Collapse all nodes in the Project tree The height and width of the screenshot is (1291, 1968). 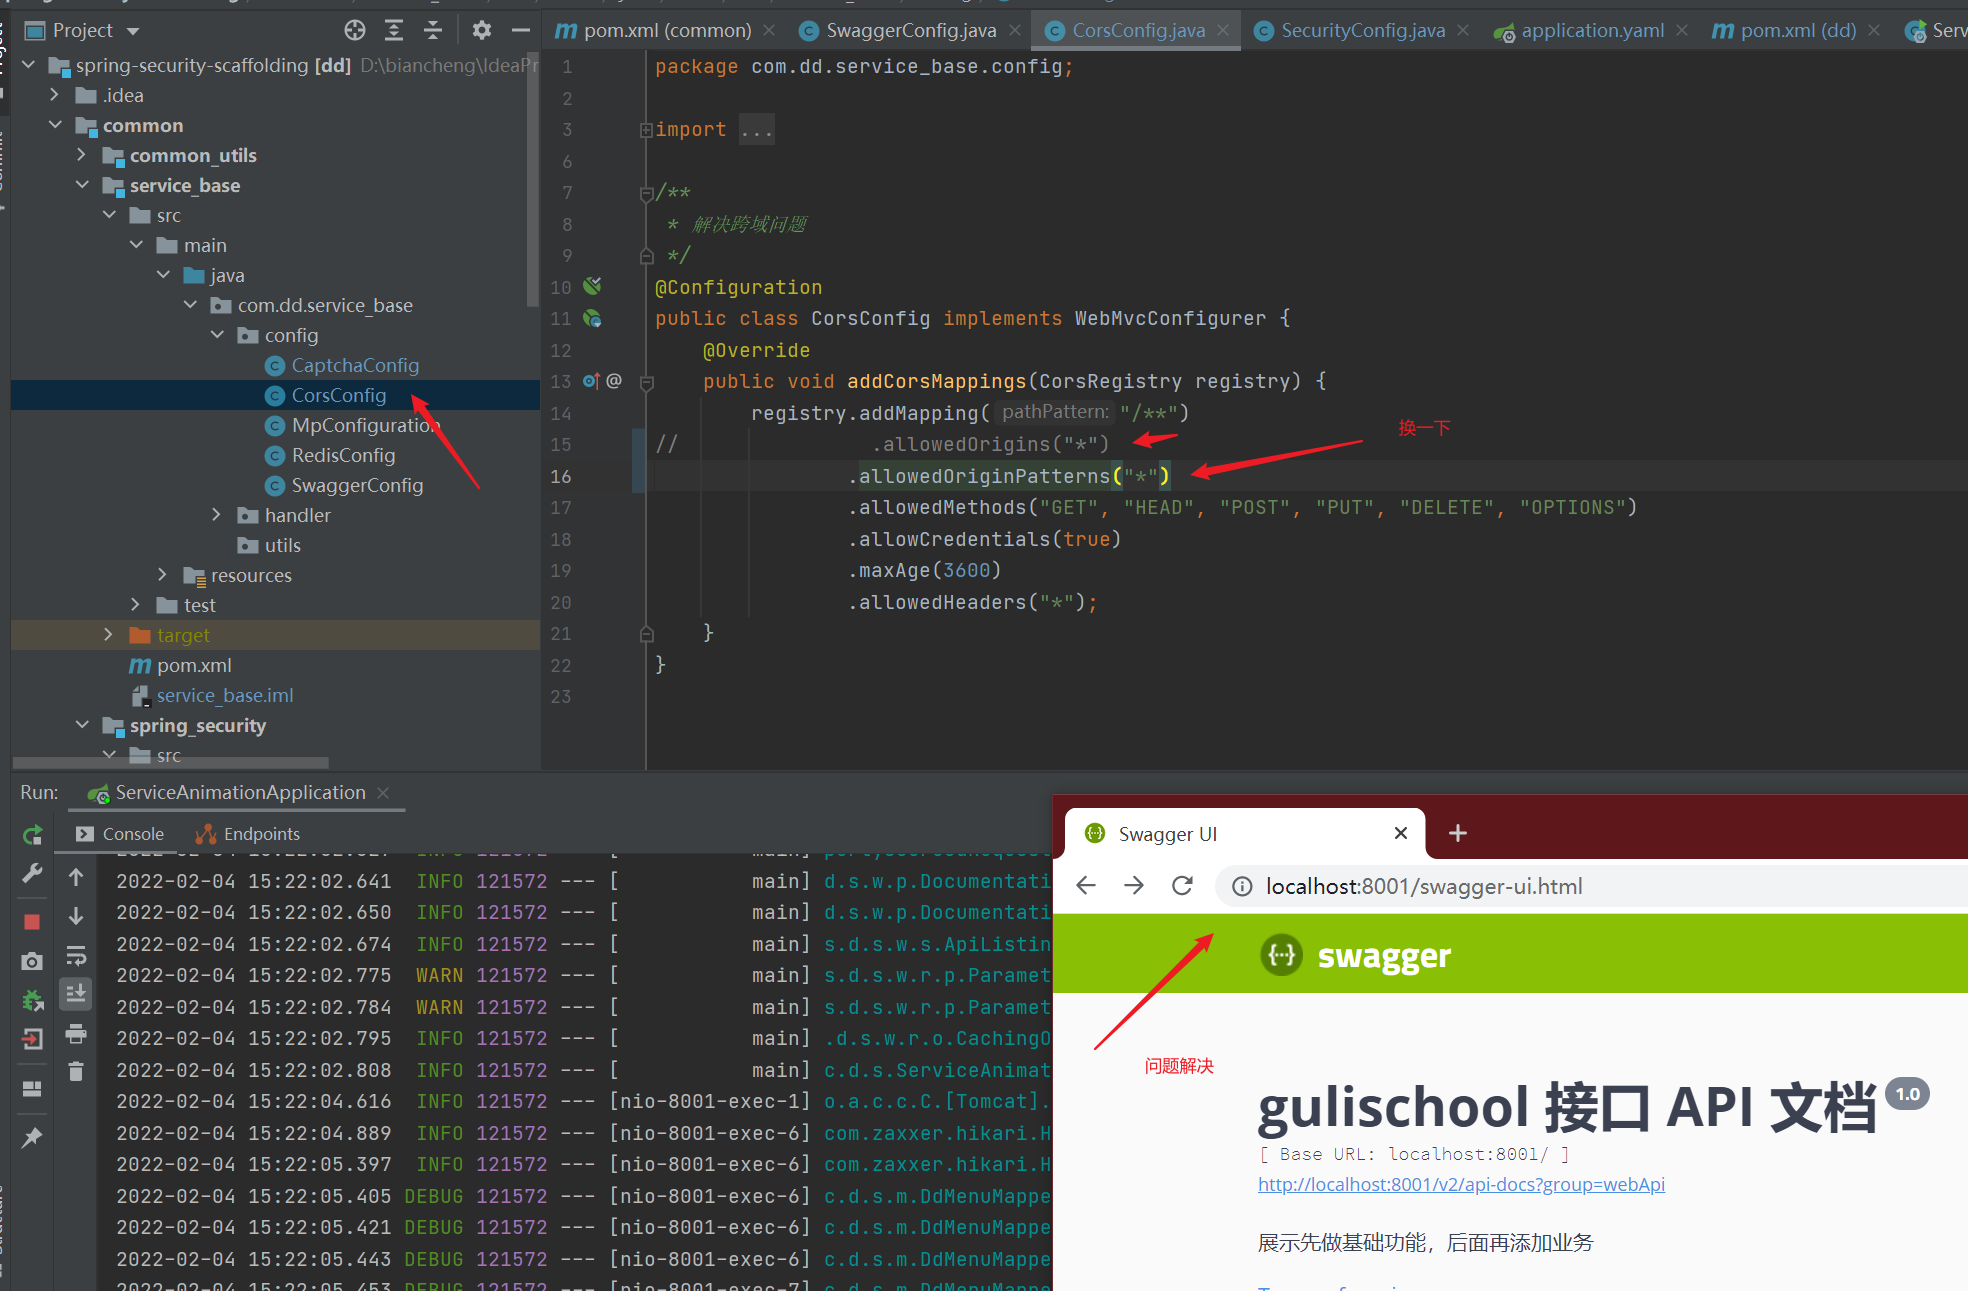(x=433, y=30)
